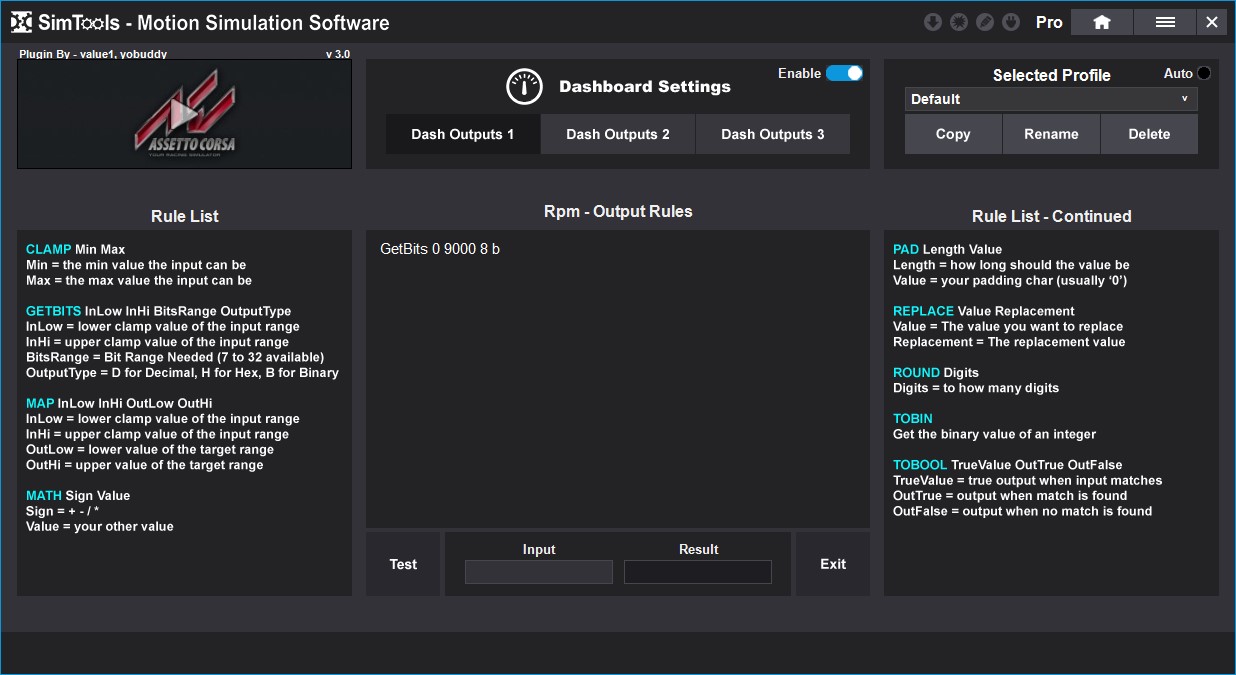Image resolution: width=1236 pixels, height=675 pixels.
Task: Close the SimTools window
Action: pos(1212,22)
